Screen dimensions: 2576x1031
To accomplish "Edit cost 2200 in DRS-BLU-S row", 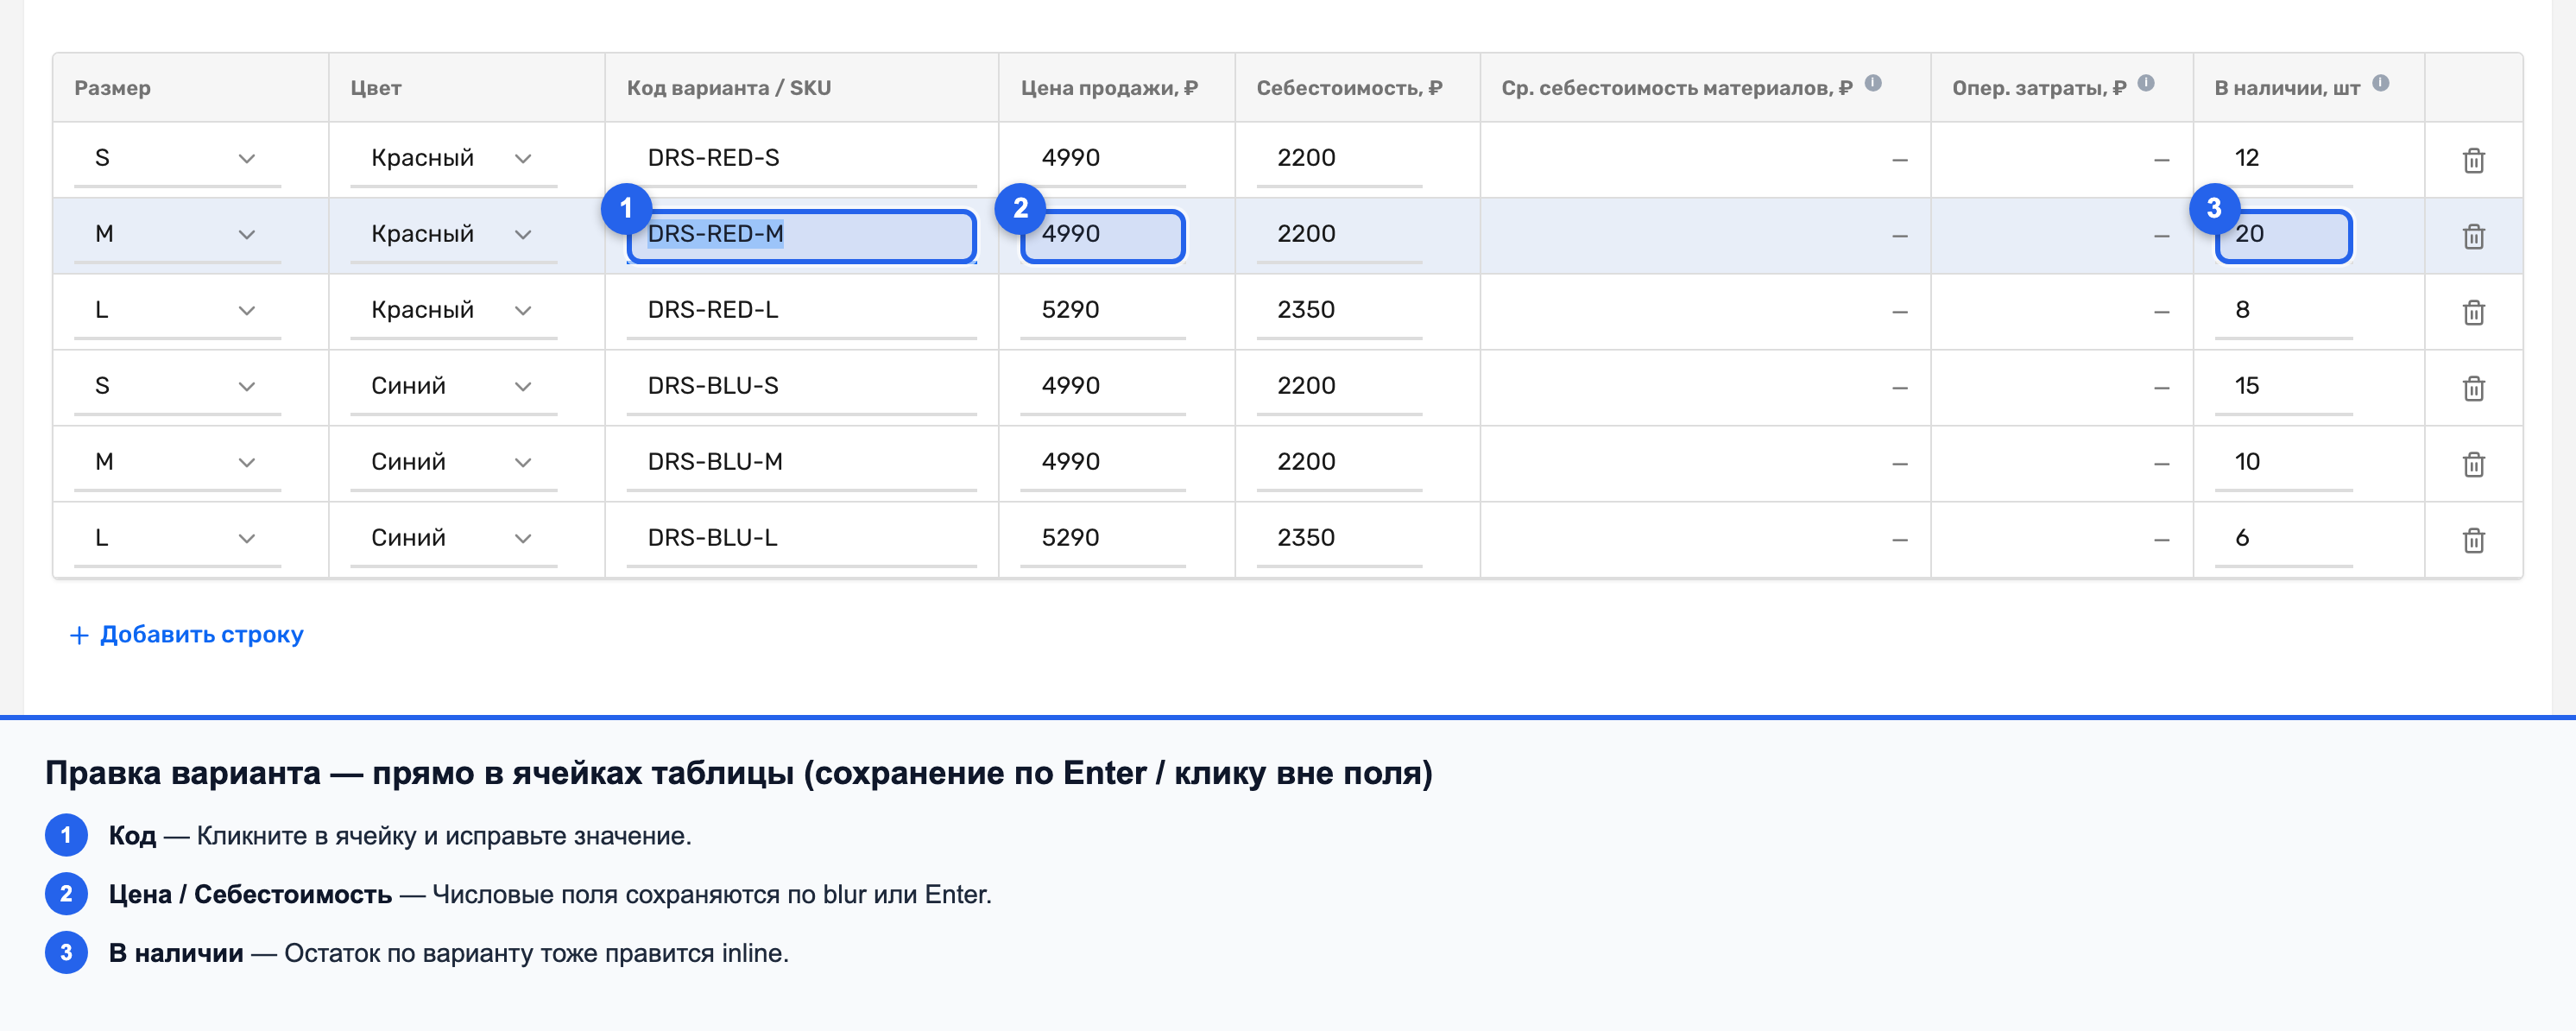I will 1339,387.
